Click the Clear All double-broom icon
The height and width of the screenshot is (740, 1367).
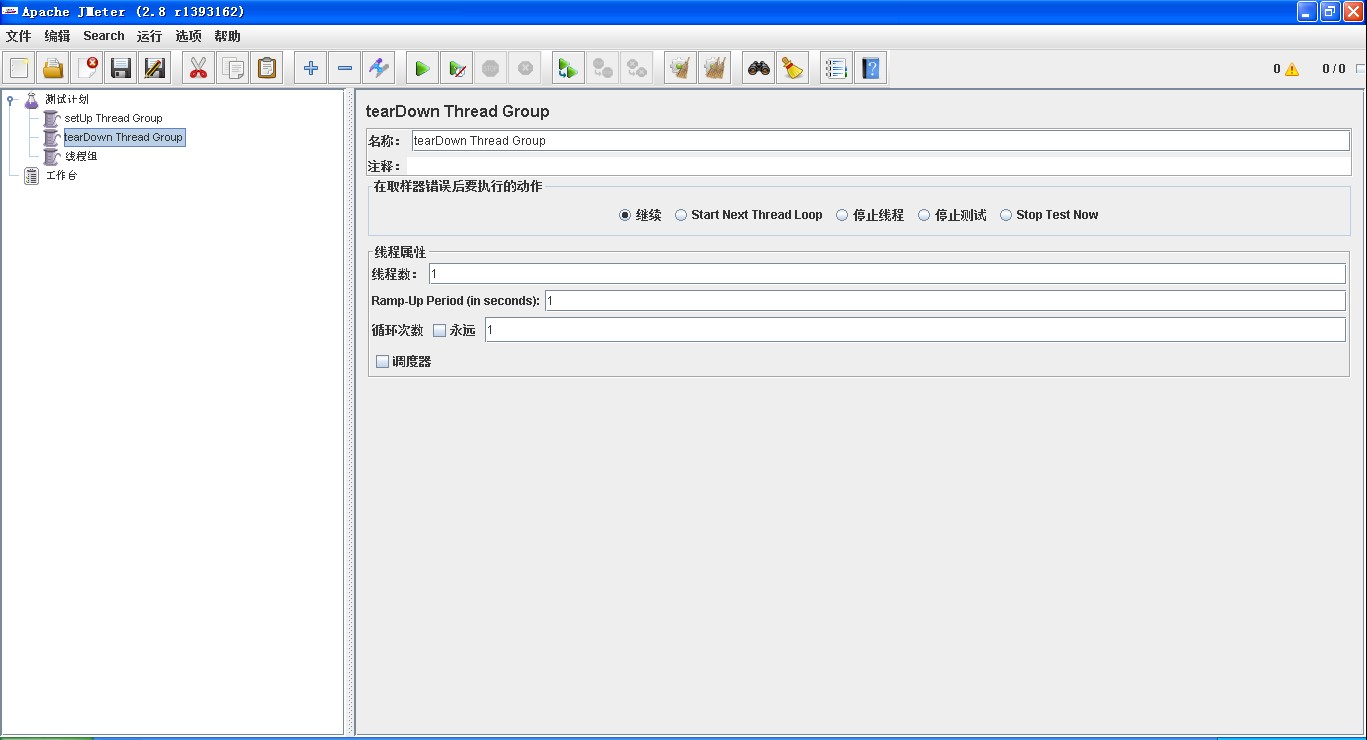(x=714, y=68)
